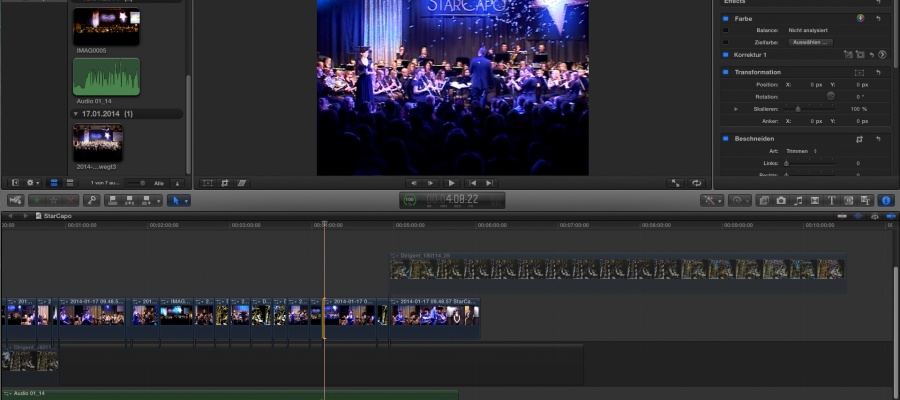Click the keyword editor key icon
This screenshot has height=400, width=900.
[x=91, y=200]
